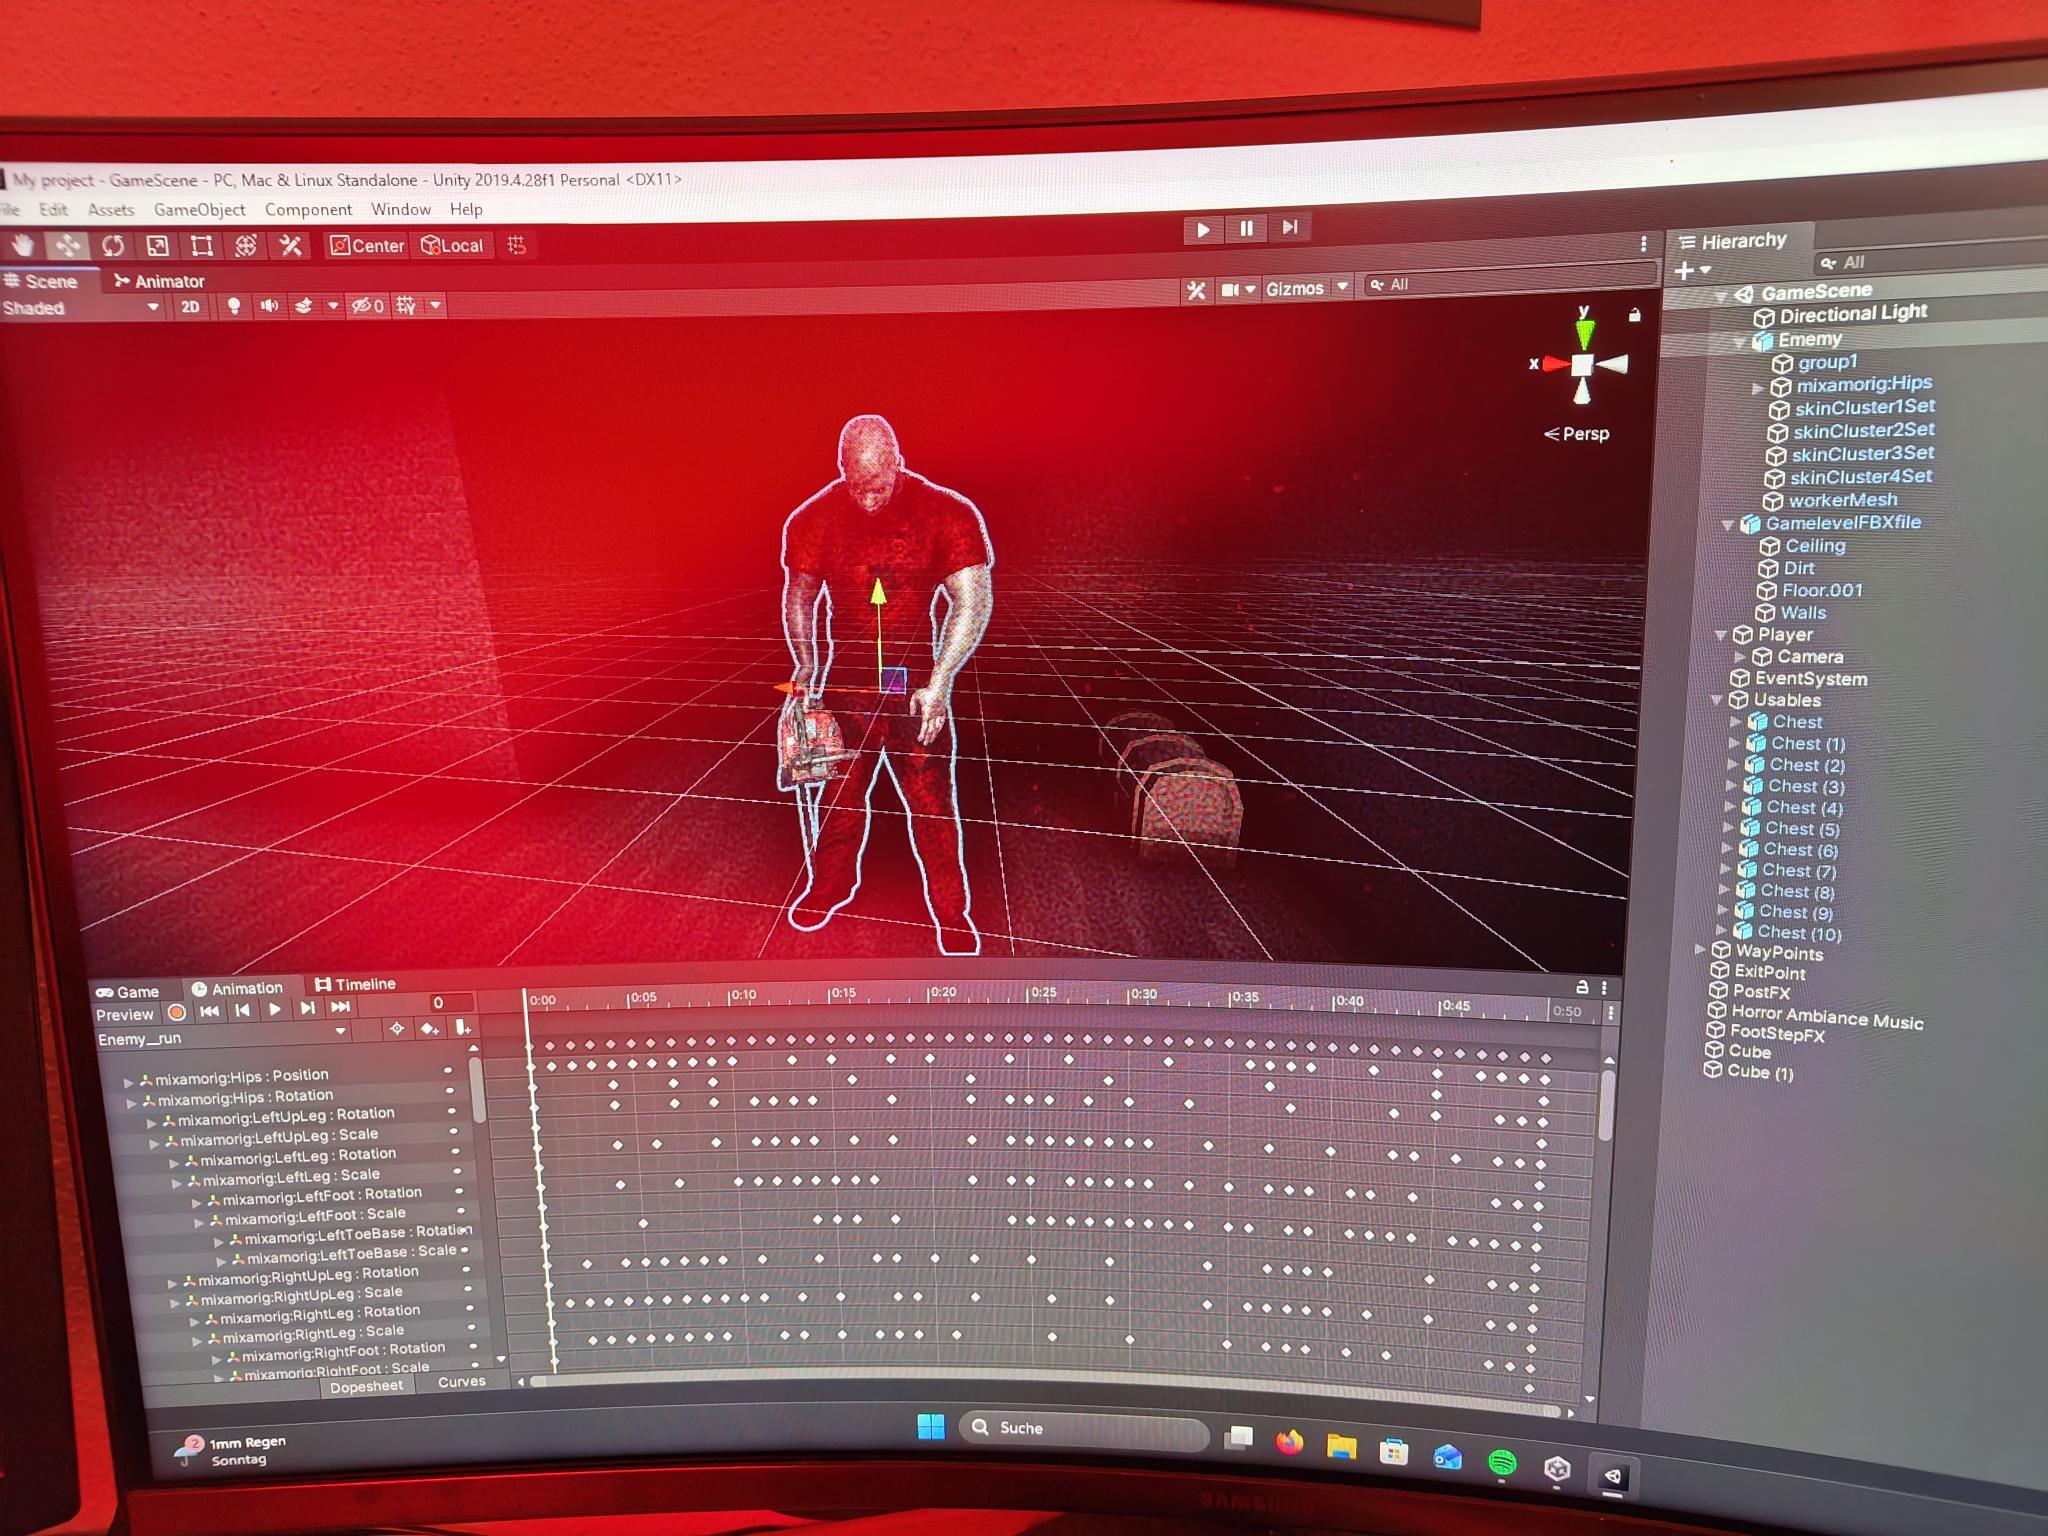Enable animation recording mode
The image size is (2048, 1536).
[177, 1012]
